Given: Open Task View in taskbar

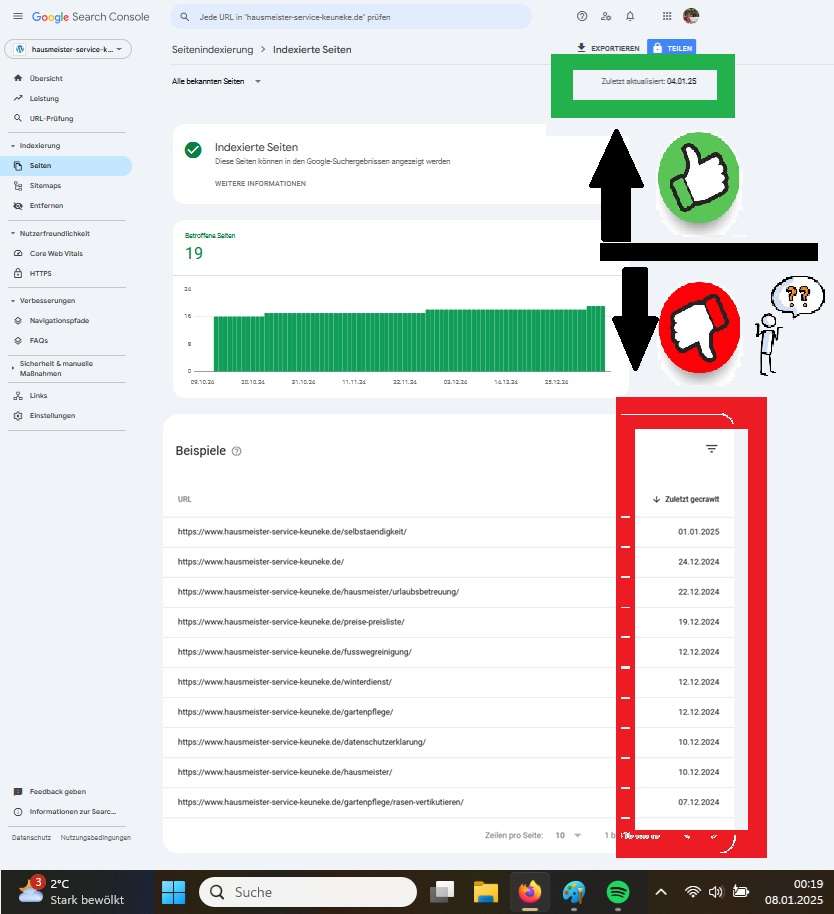Looking at the screenshot, I should click(x=442, y=892).
